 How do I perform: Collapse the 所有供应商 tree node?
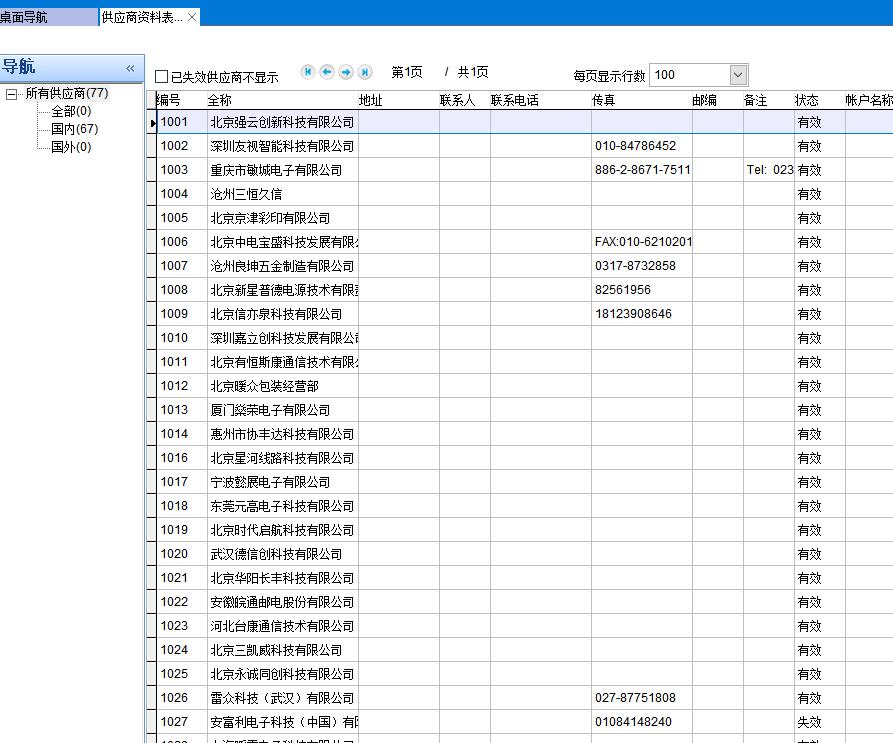point(11,94)
